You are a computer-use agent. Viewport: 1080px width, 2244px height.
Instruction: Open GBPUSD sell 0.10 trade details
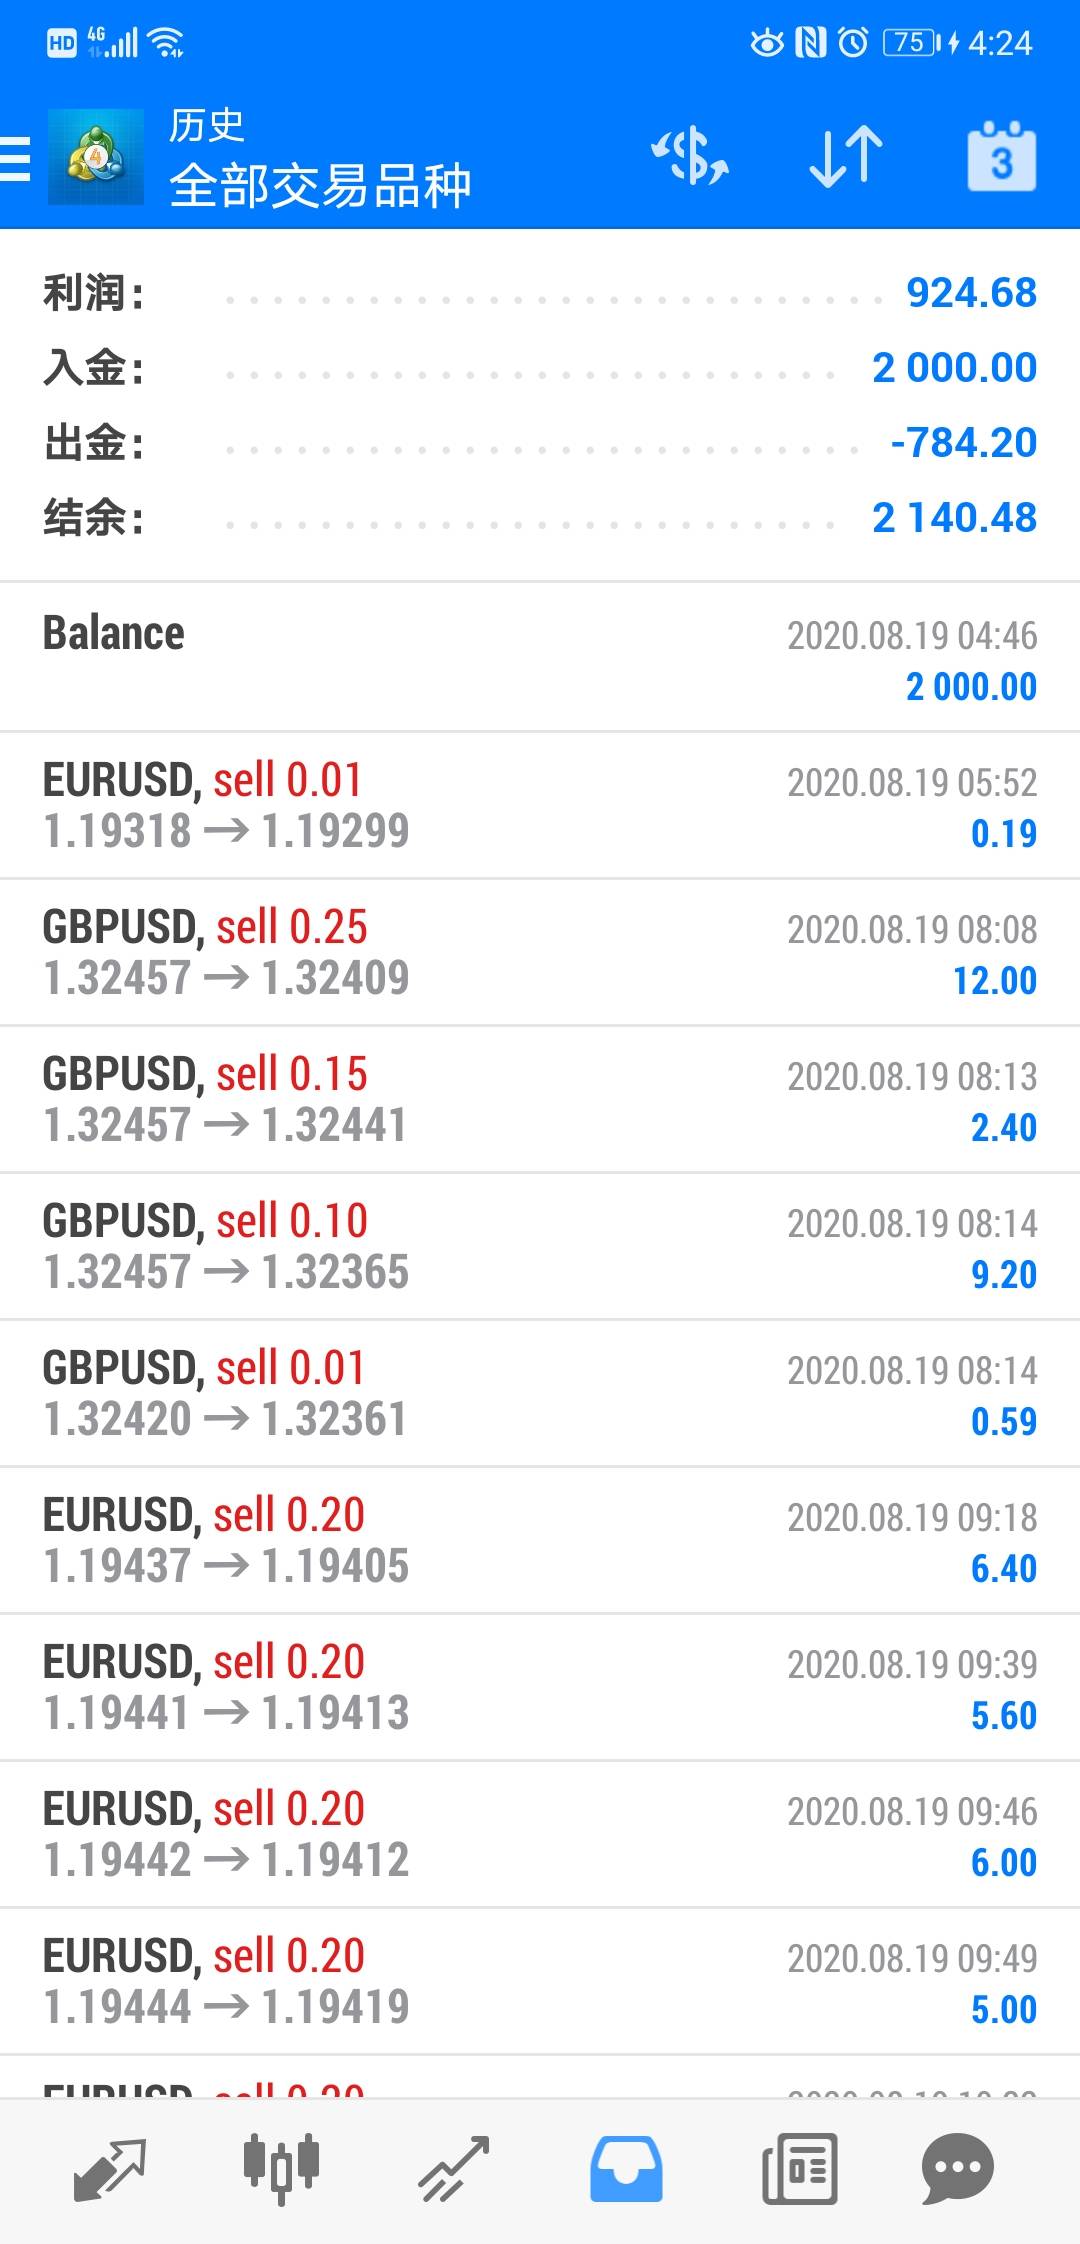pos(540,1246)
